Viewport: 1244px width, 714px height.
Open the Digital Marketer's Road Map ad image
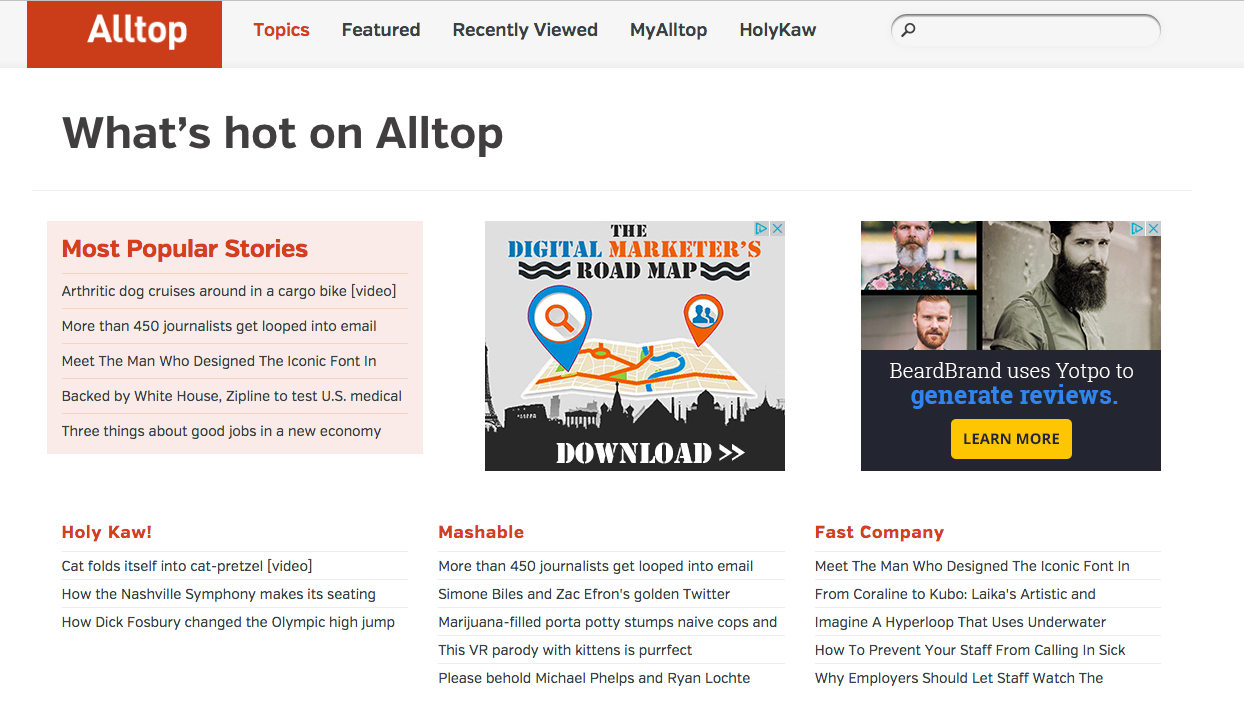(635, 346)
